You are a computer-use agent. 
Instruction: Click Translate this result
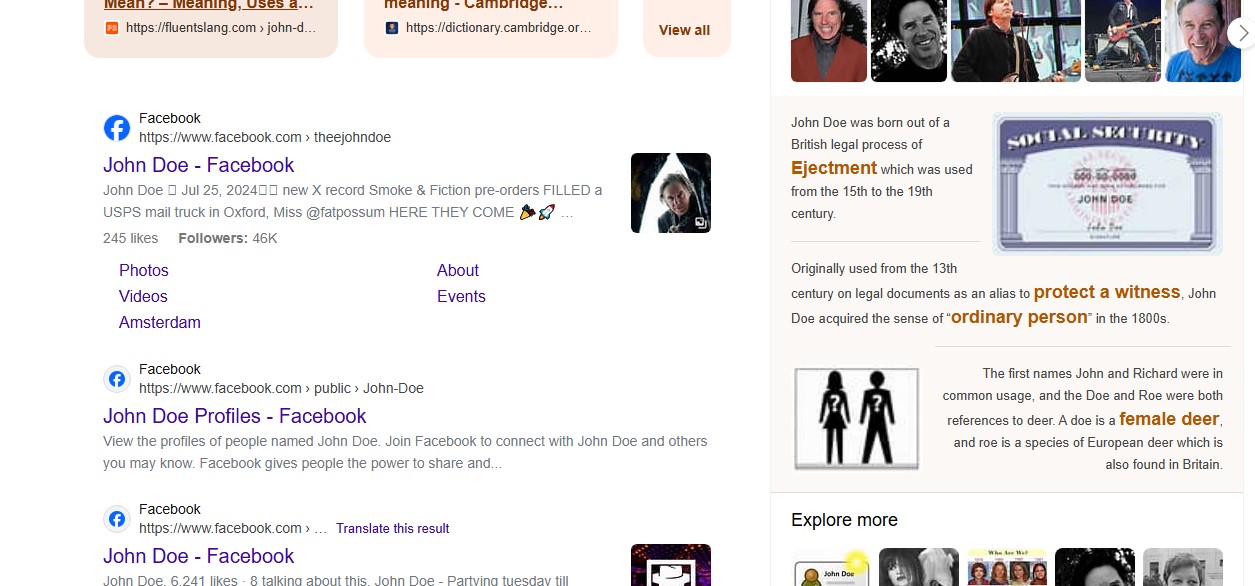click(x=393, y=528)
